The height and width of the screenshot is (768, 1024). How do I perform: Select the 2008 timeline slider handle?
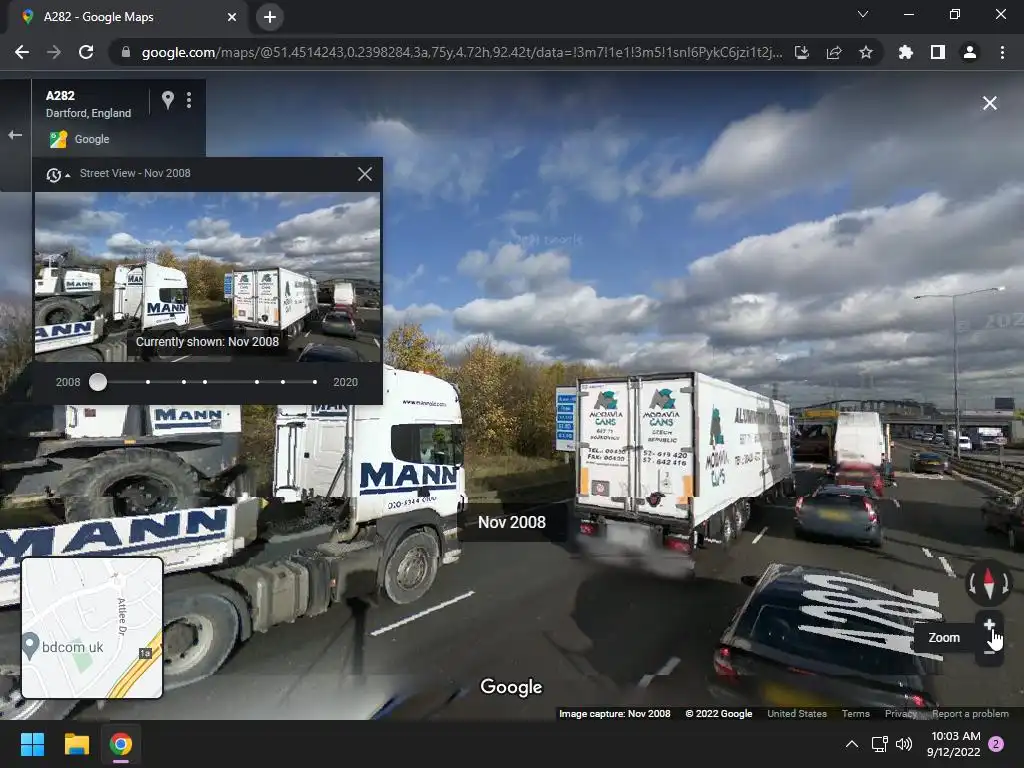98,382
